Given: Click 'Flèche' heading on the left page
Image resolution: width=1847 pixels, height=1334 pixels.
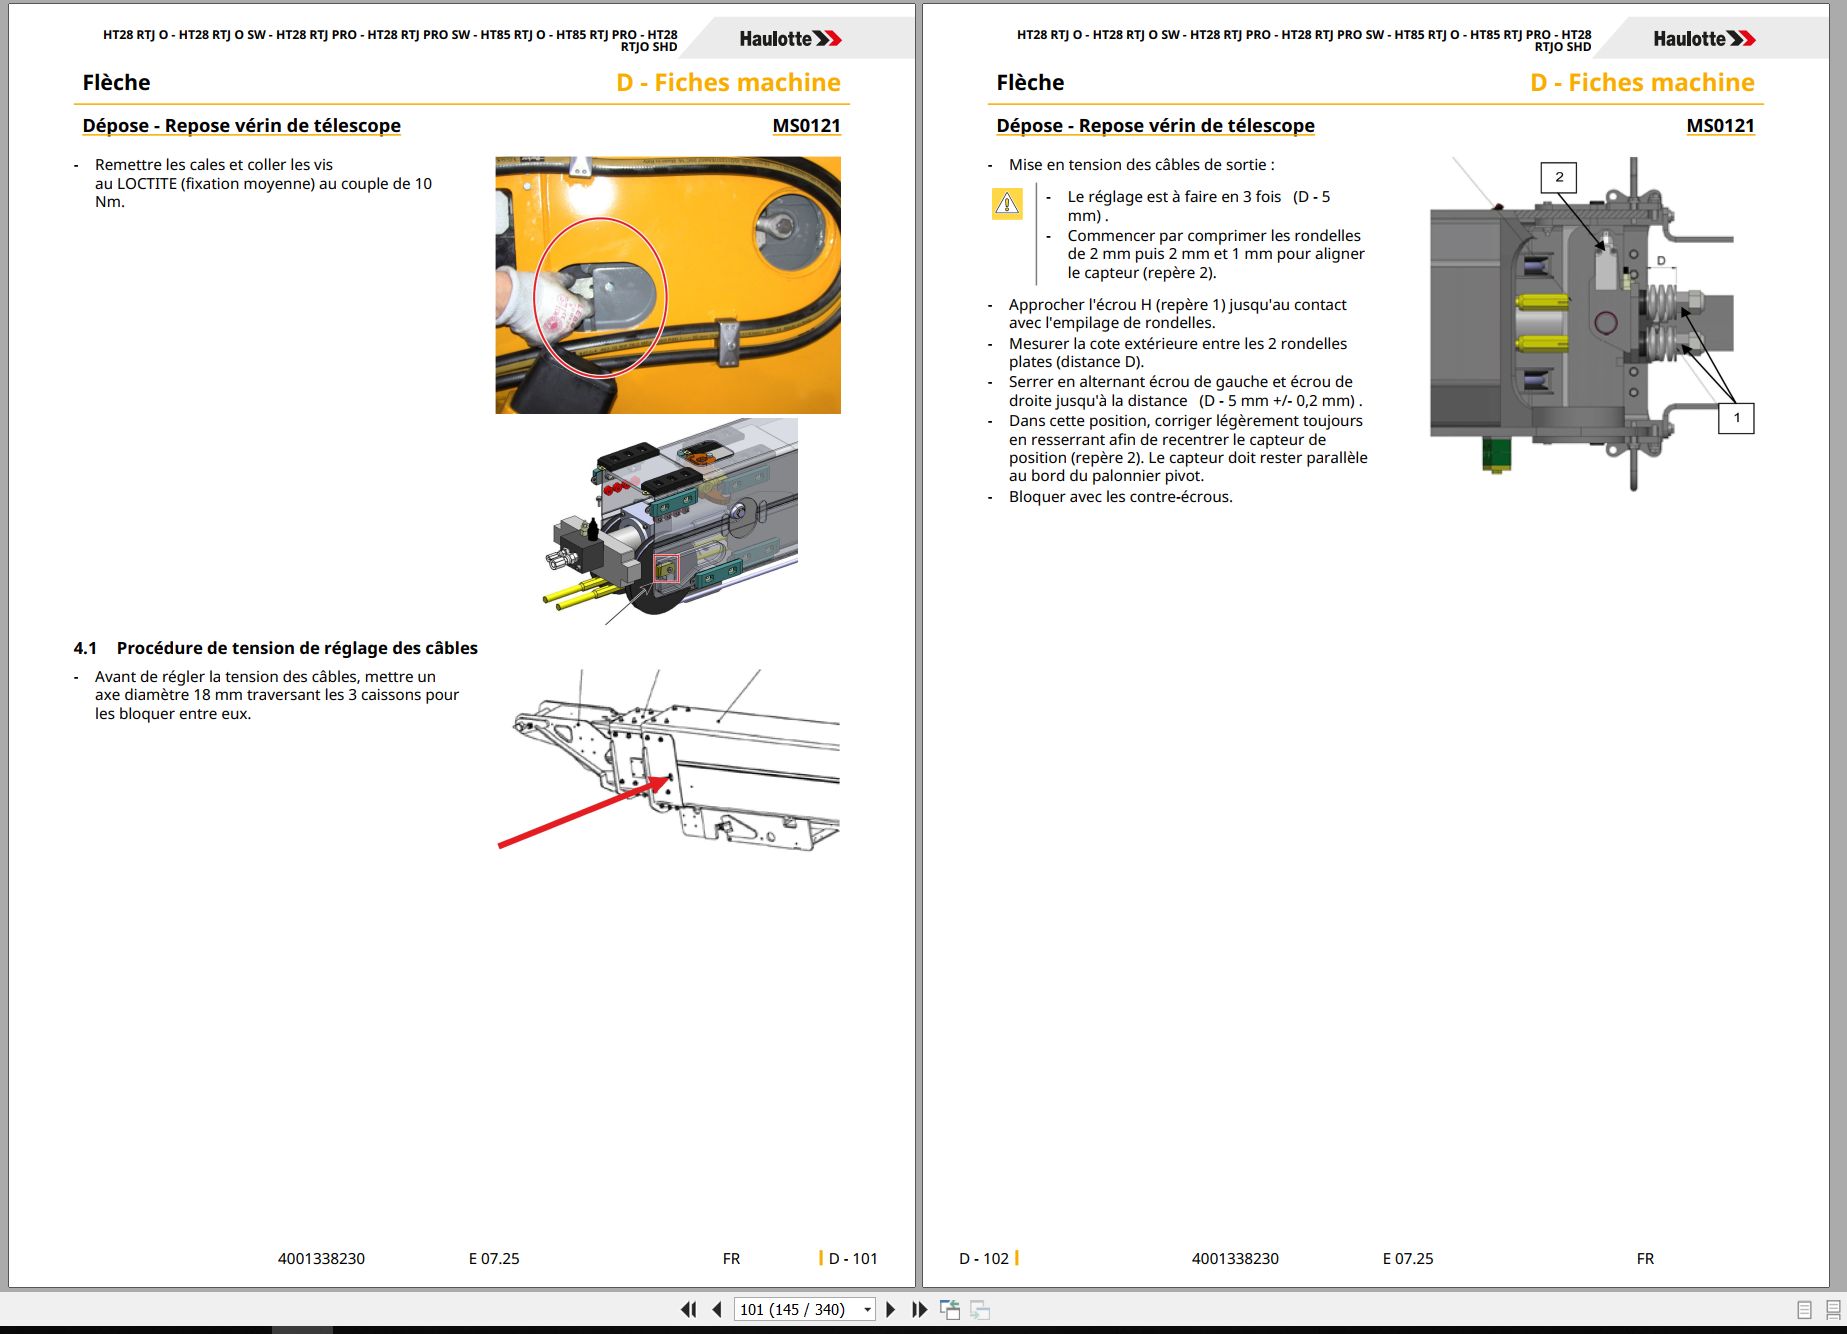Looking at the screenshot, I should 116,83.
